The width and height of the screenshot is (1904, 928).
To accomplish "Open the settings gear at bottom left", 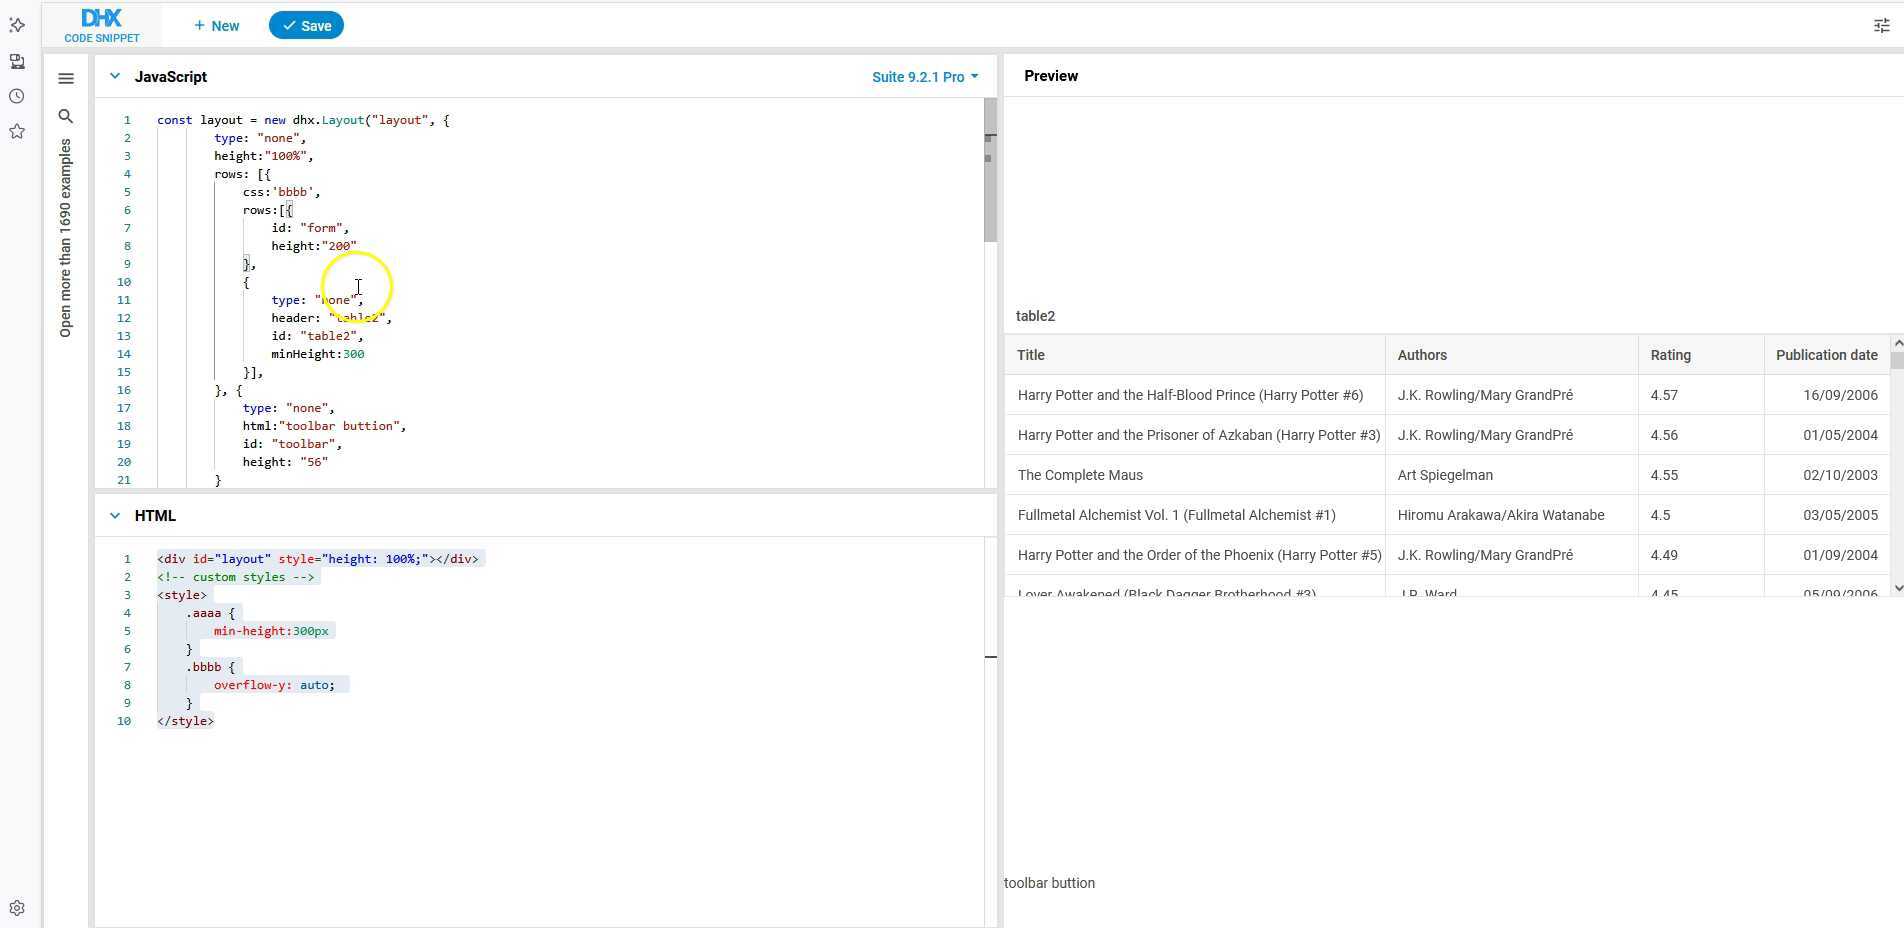I will [x=17, y=908].
